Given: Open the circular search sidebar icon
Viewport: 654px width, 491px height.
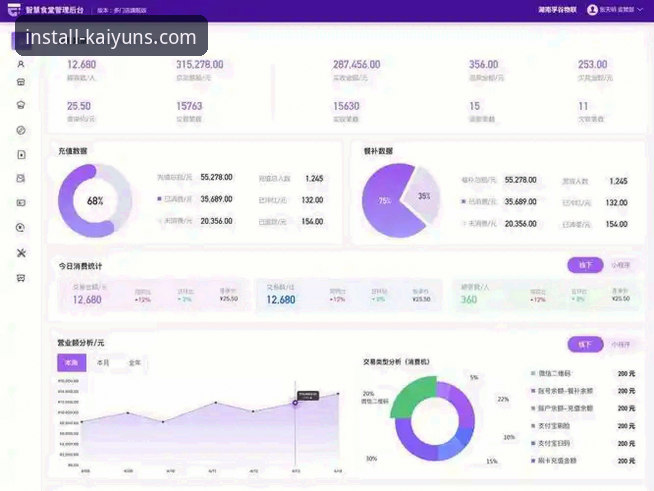Looking at the screenshot, I should click(20, 228).
